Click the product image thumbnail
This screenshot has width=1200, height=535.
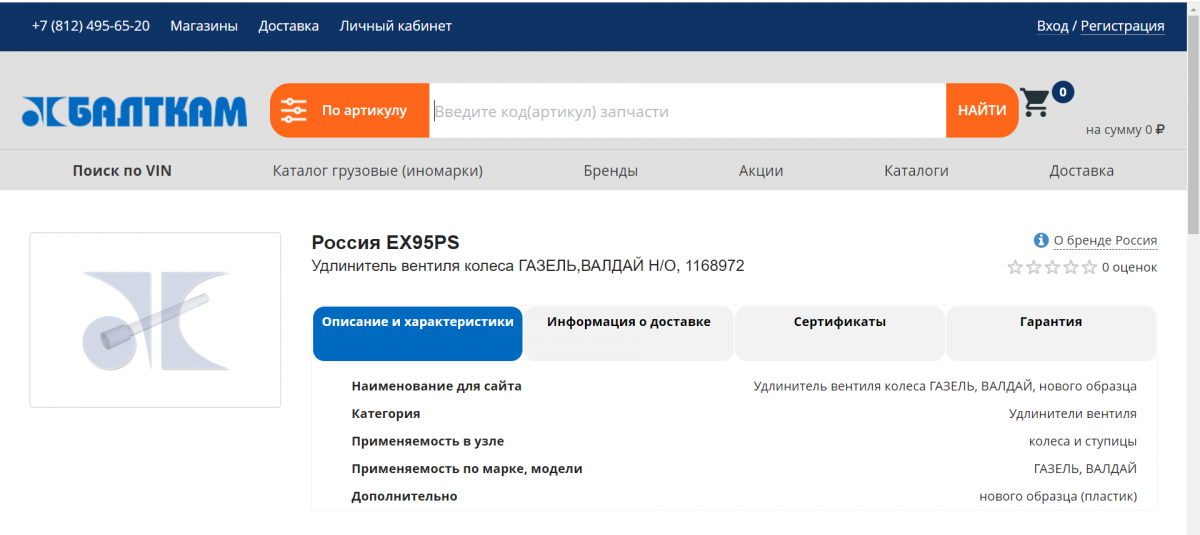click(155, 320)
